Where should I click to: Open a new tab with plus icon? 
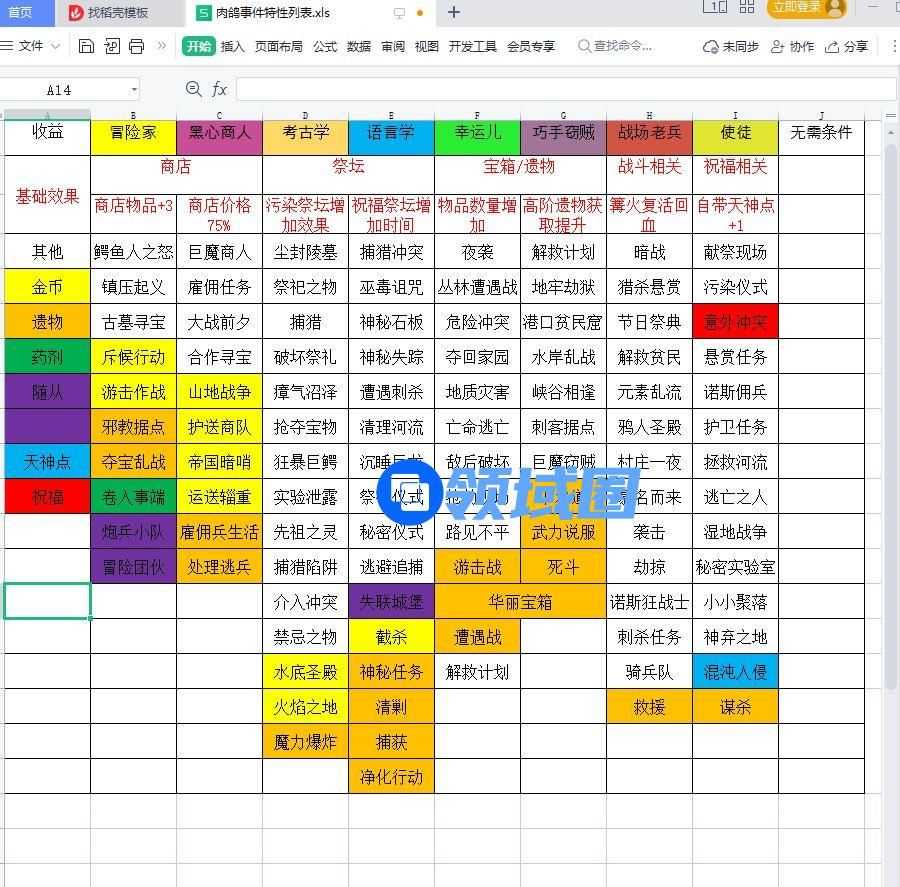(453, 13)
